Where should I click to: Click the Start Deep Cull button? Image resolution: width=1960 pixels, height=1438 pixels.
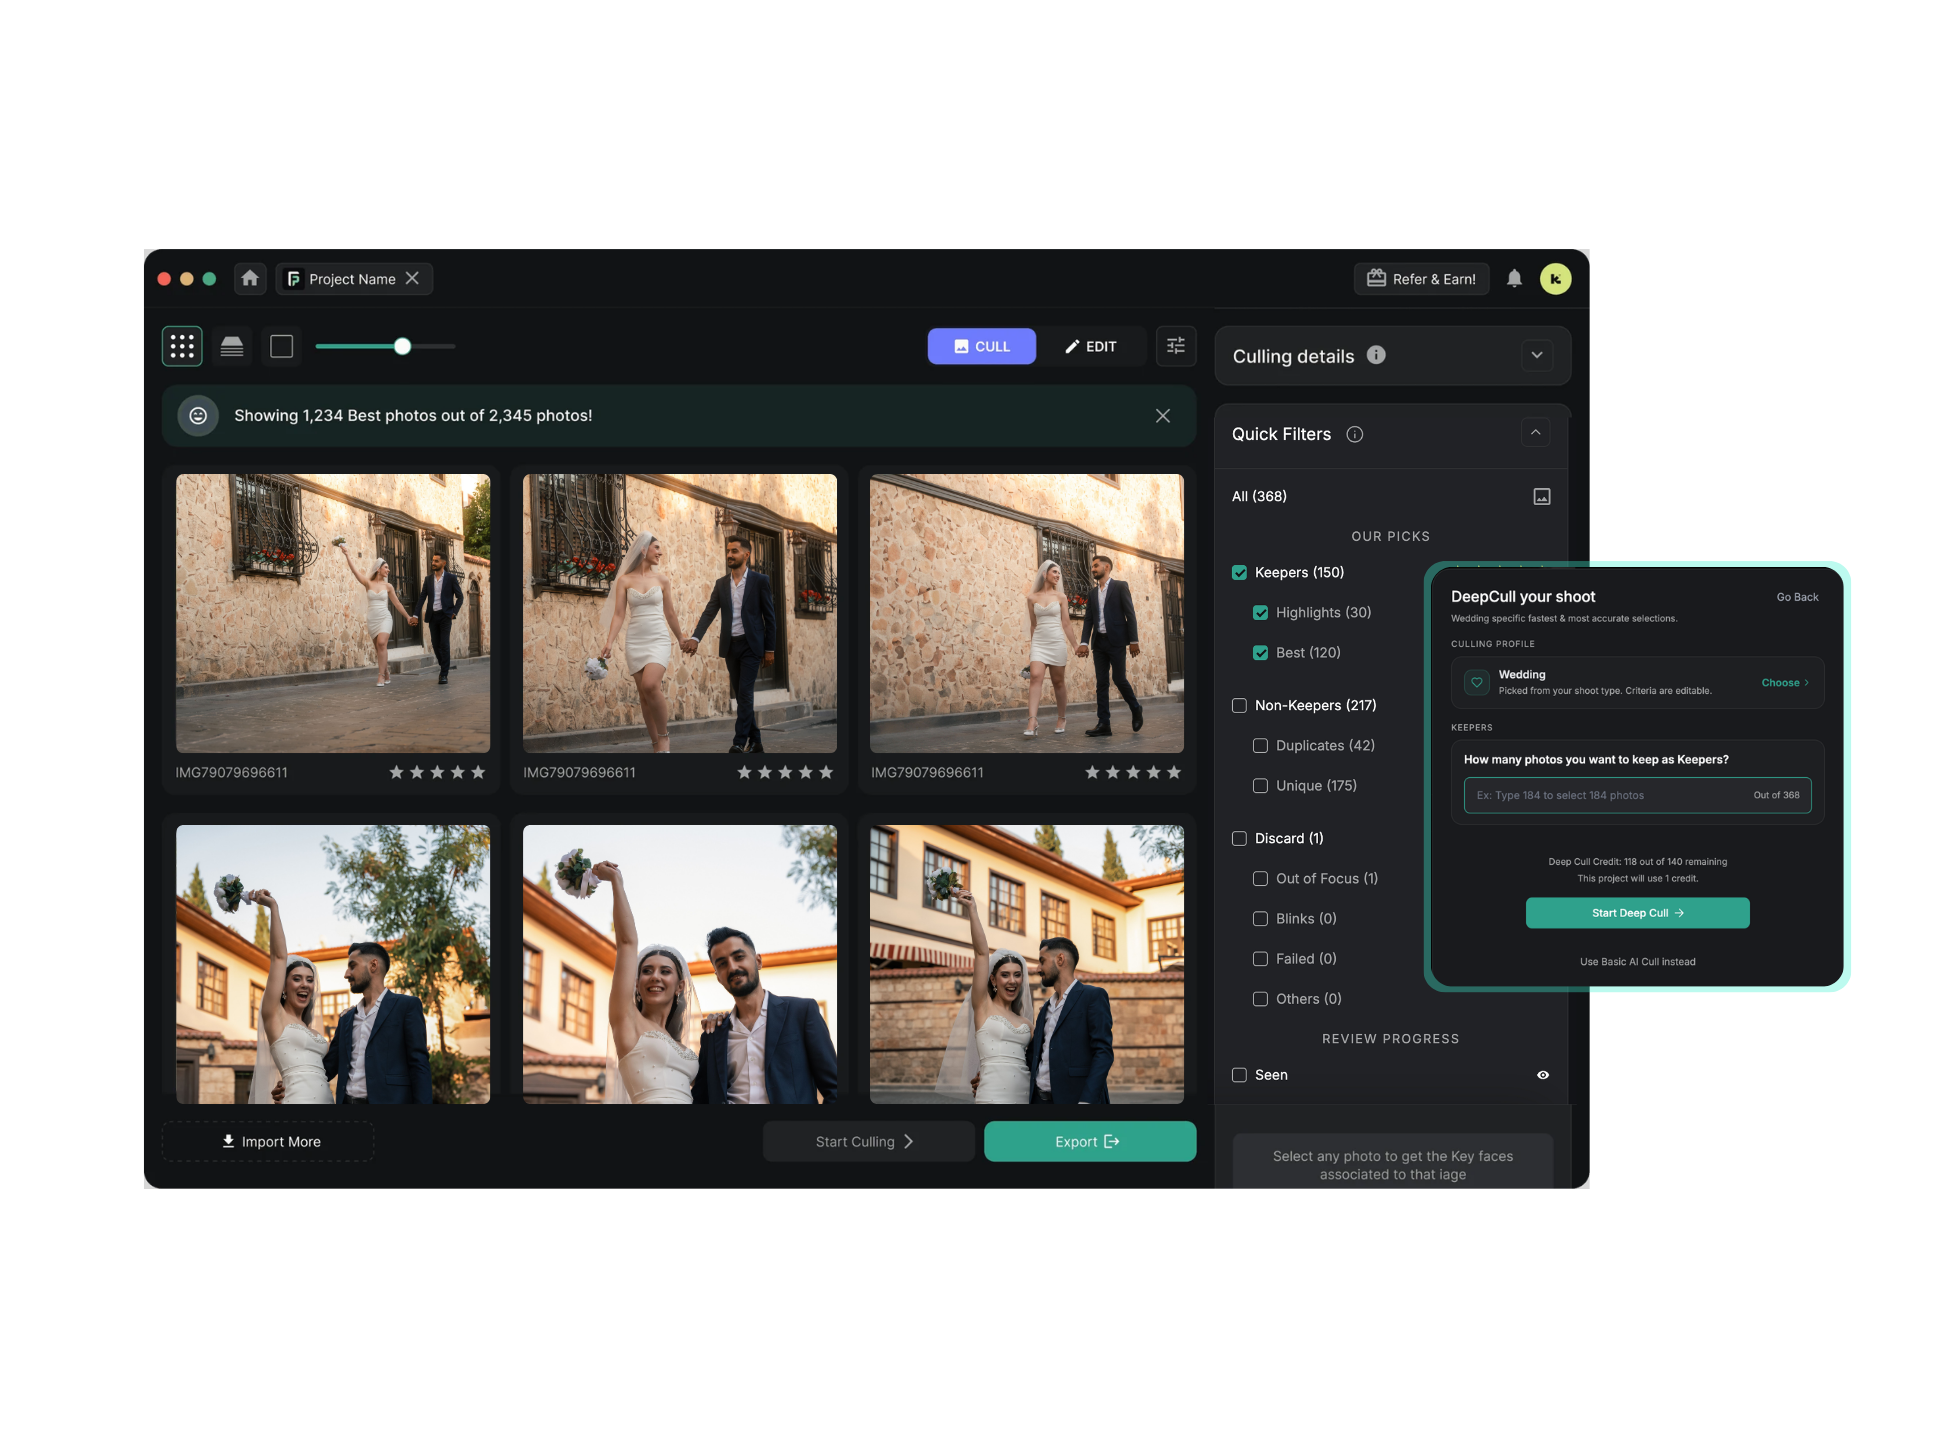(x=1637, y=913)
